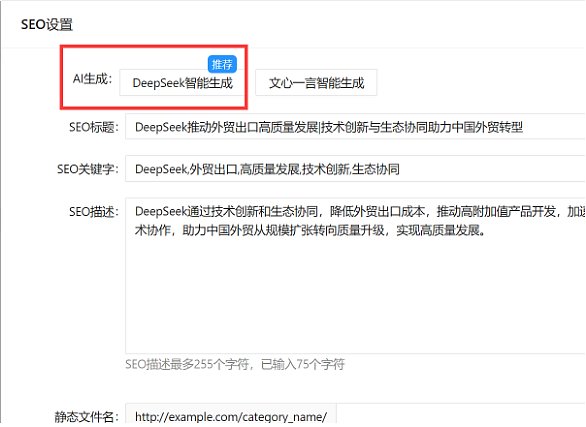The image size is (586, 427).
Task: Click the word 技术创新 in the keywords field
Action: [x=325, y=169]
